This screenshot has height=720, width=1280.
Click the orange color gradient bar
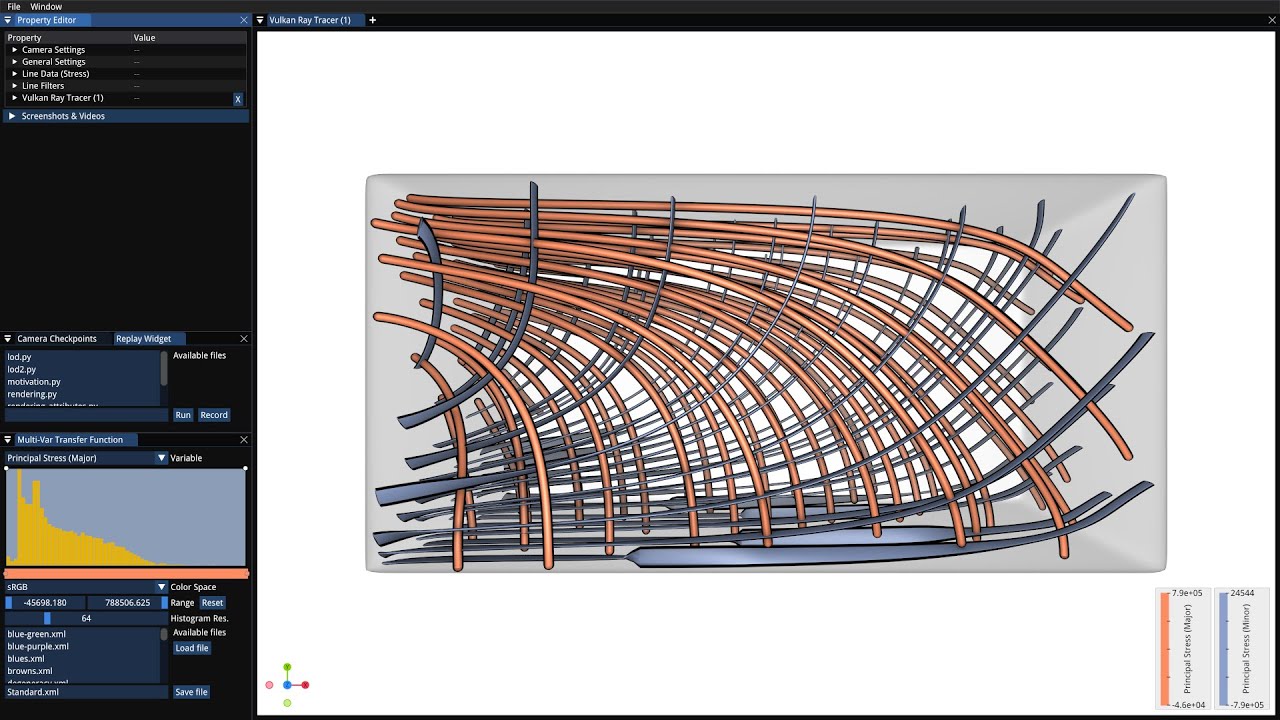click(x=125, y=574)
